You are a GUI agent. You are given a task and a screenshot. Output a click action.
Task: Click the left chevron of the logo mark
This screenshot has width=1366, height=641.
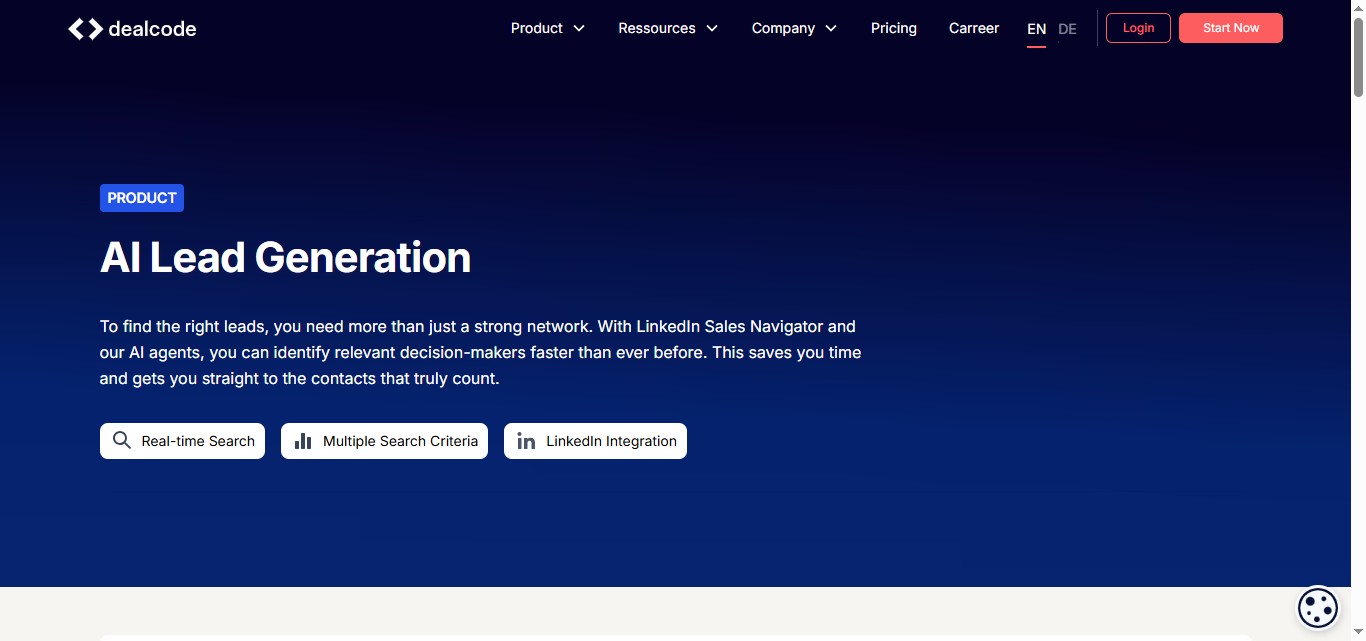tap(78, 28)
